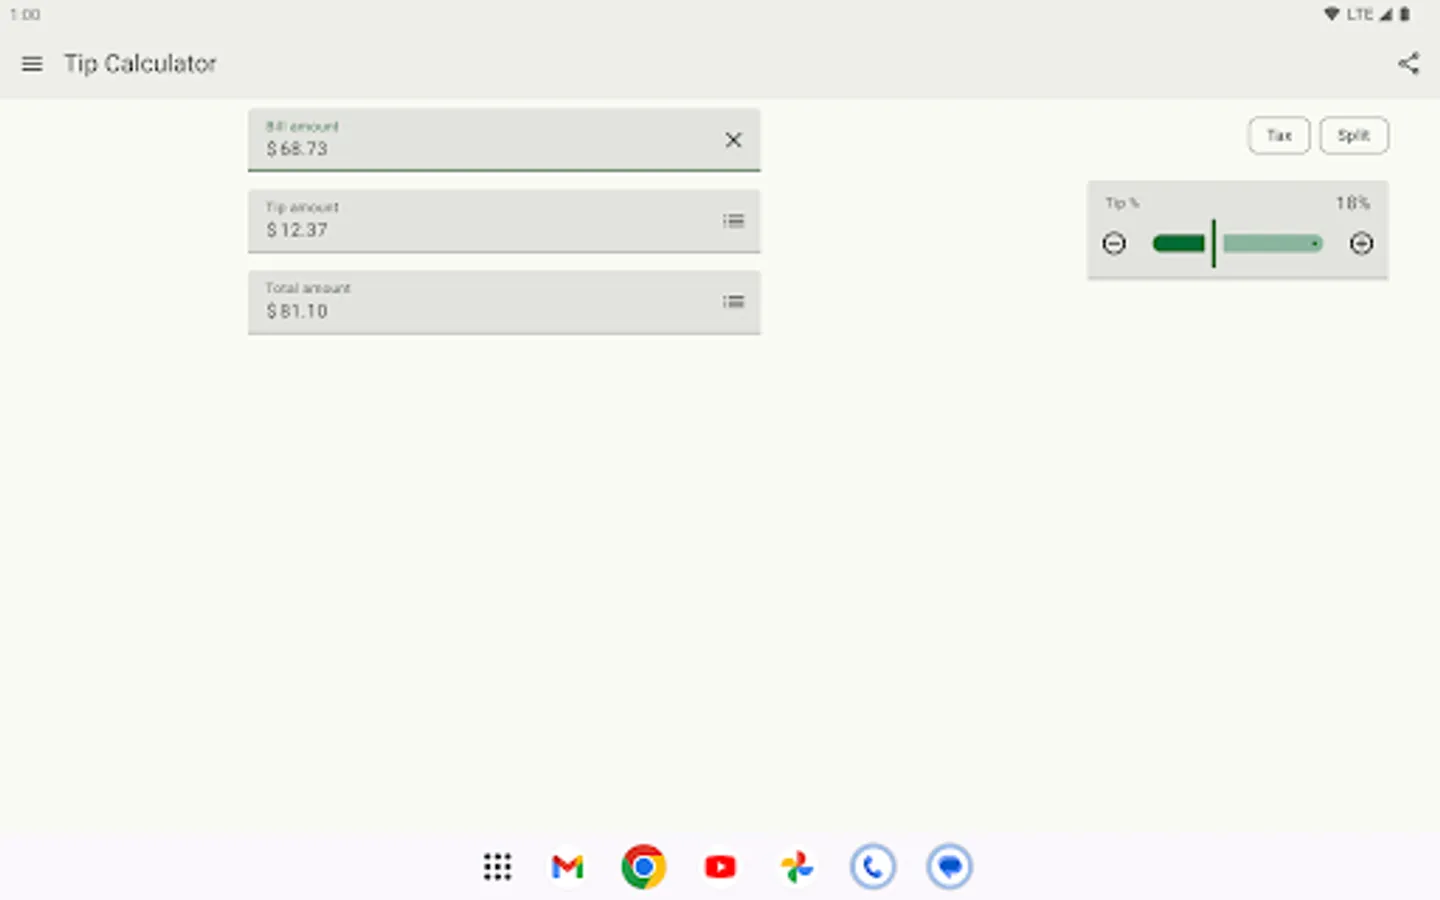
Task: Open the Messages app
Action: pyautogui.click(x=949, y=866)
